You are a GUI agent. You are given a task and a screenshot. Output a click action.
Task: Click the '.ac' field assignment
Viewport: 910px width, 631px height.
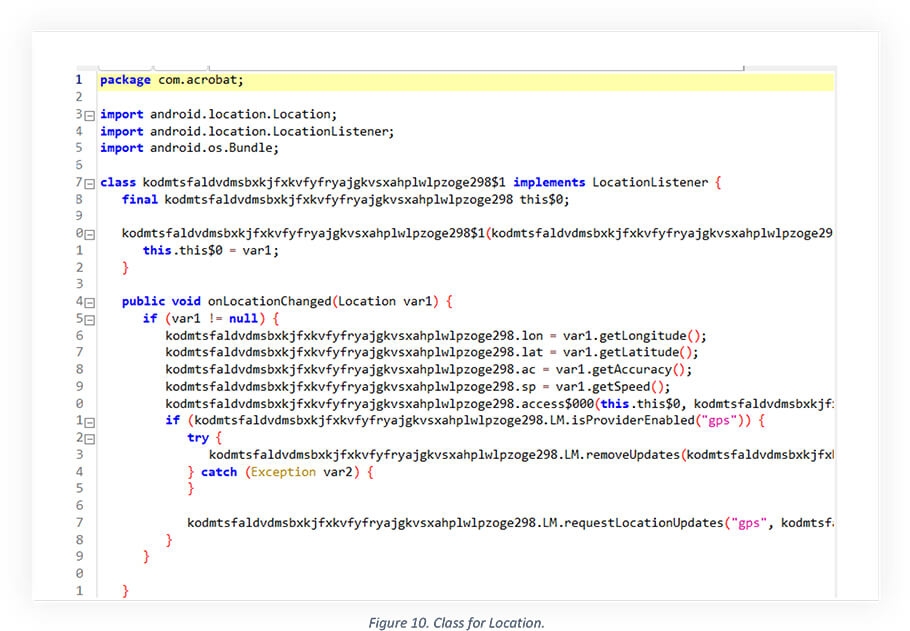[525, 370]
